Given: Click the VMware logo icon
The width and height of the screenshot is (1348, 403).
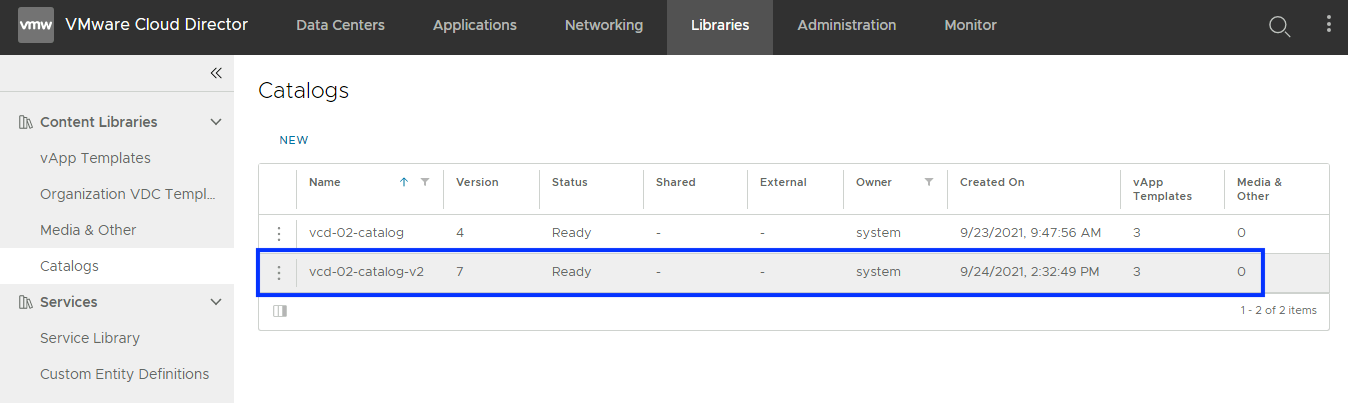Looking at the screenshot, I should pos(35,26).
